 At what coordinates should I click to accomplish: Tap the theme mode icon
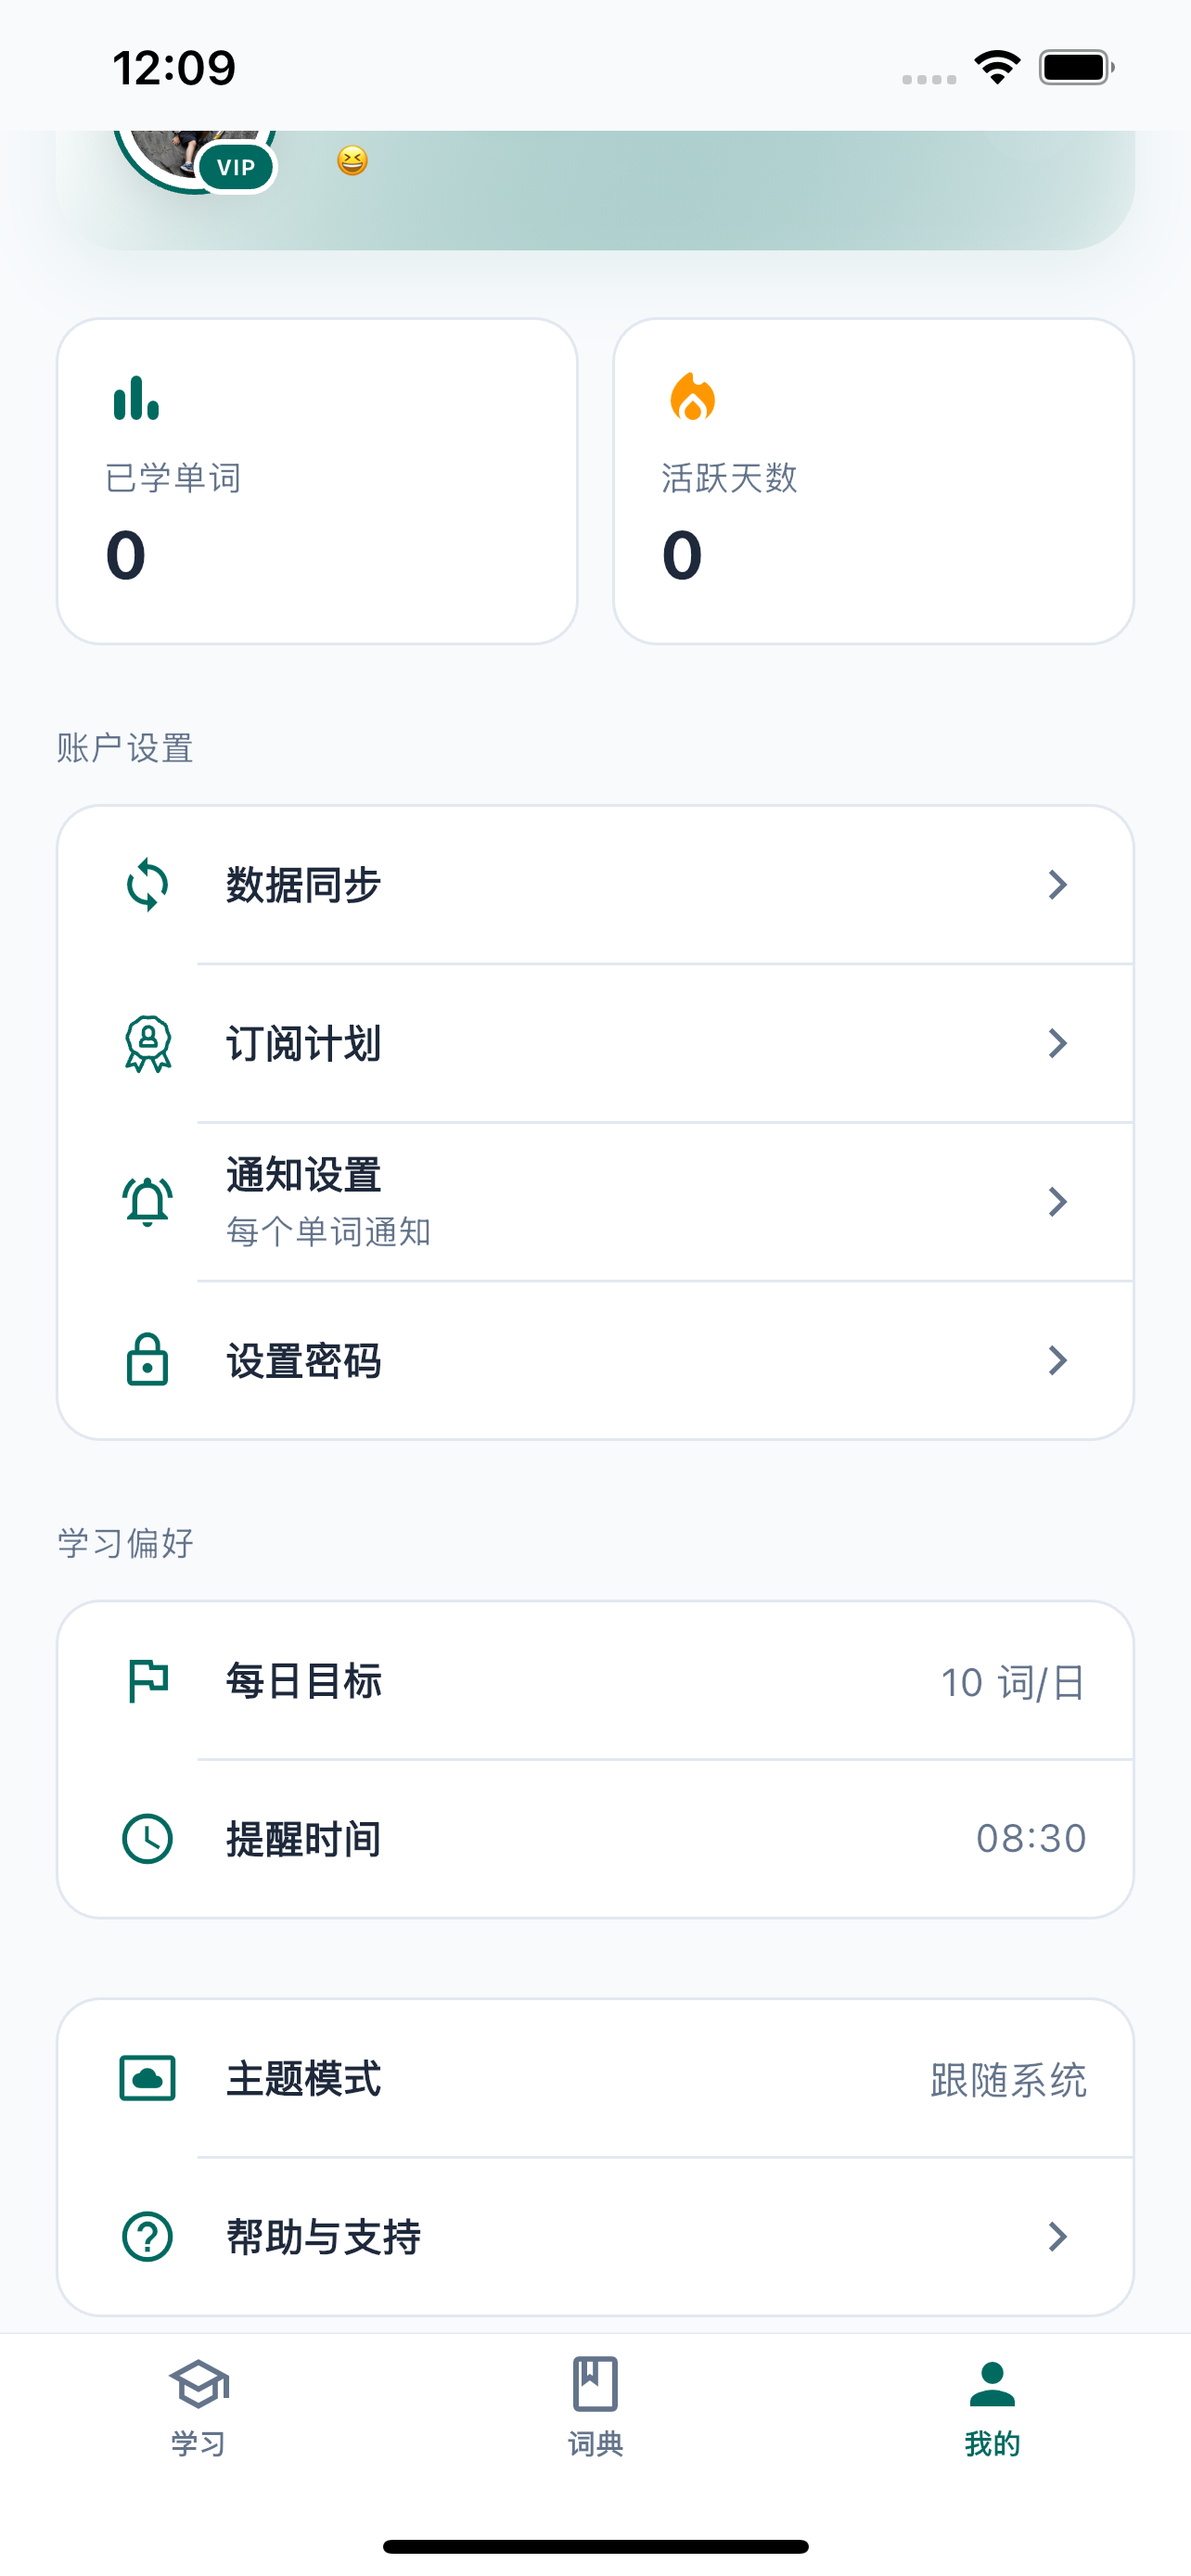click(x=147, y=2078)
